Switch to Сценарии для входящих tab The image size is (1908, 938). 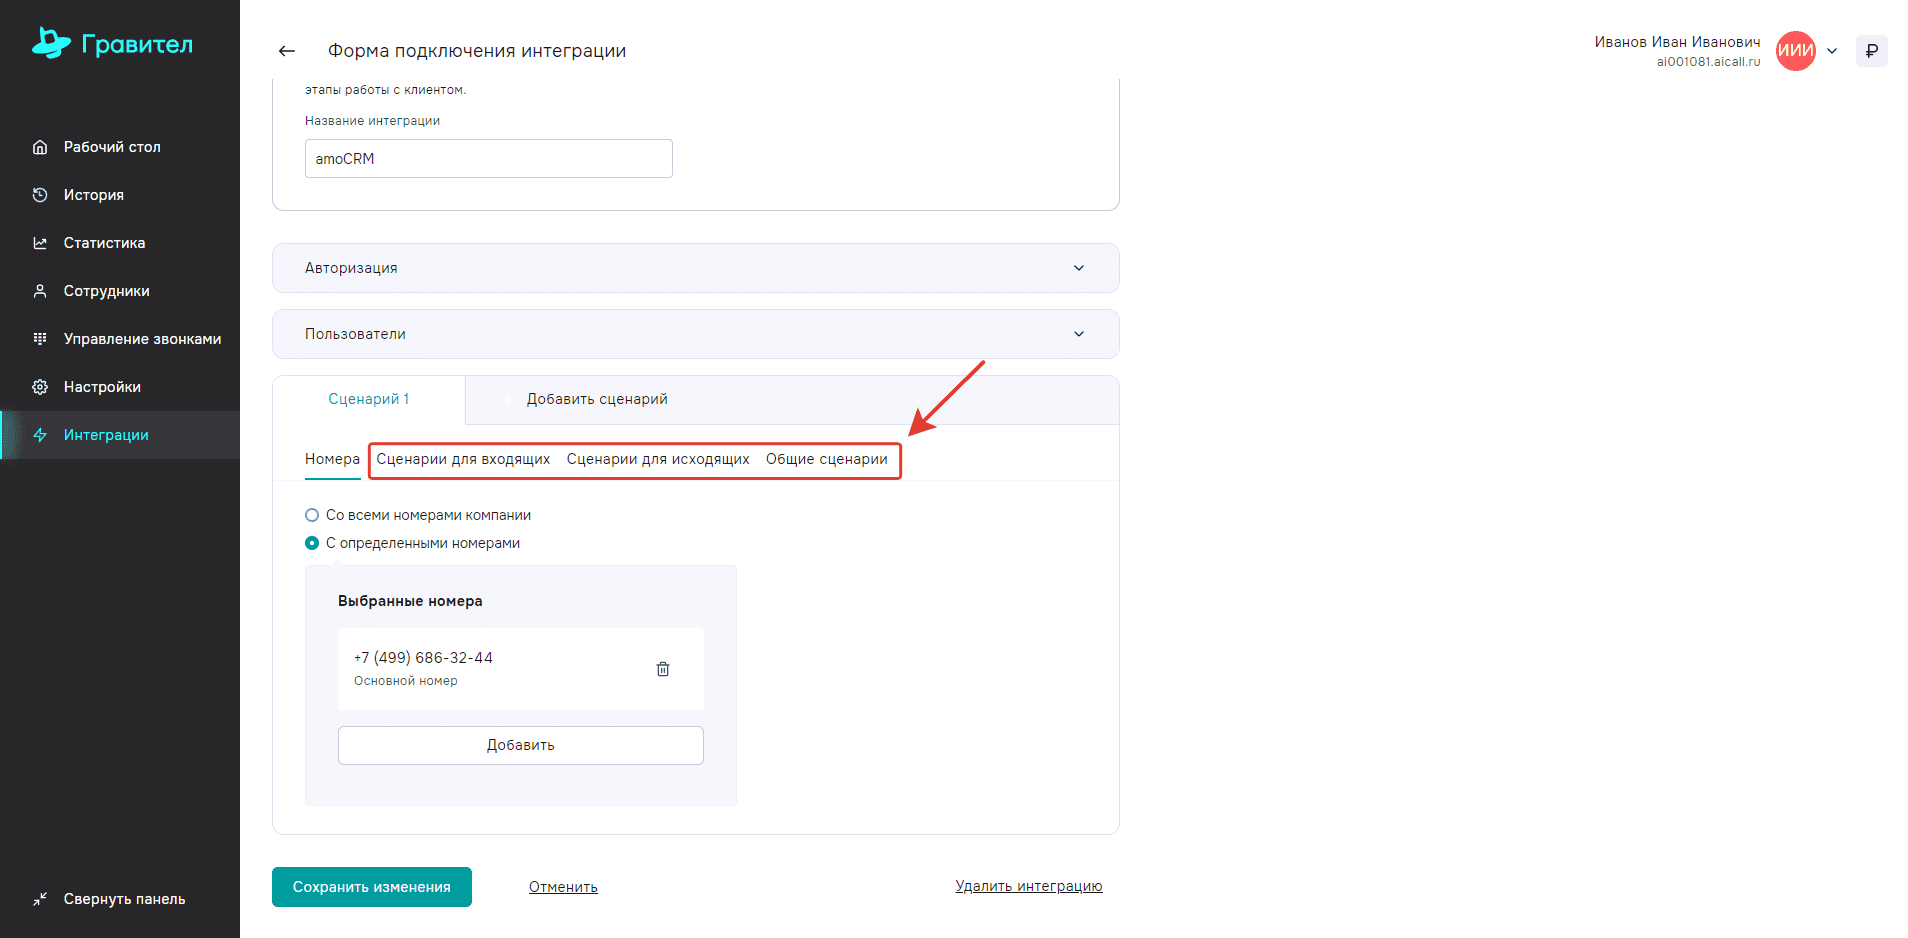pyautogui.click(x=463, y=459)
